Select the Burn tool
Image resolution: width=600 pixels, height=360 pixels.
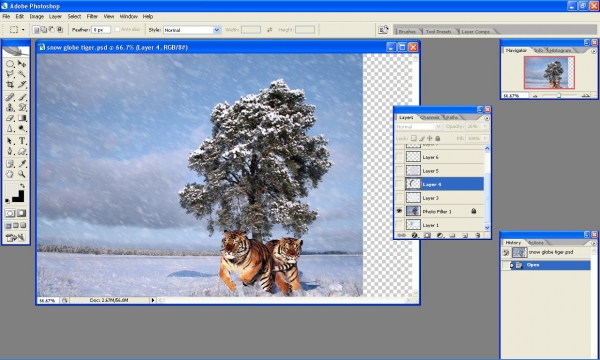tap(22, 129)
